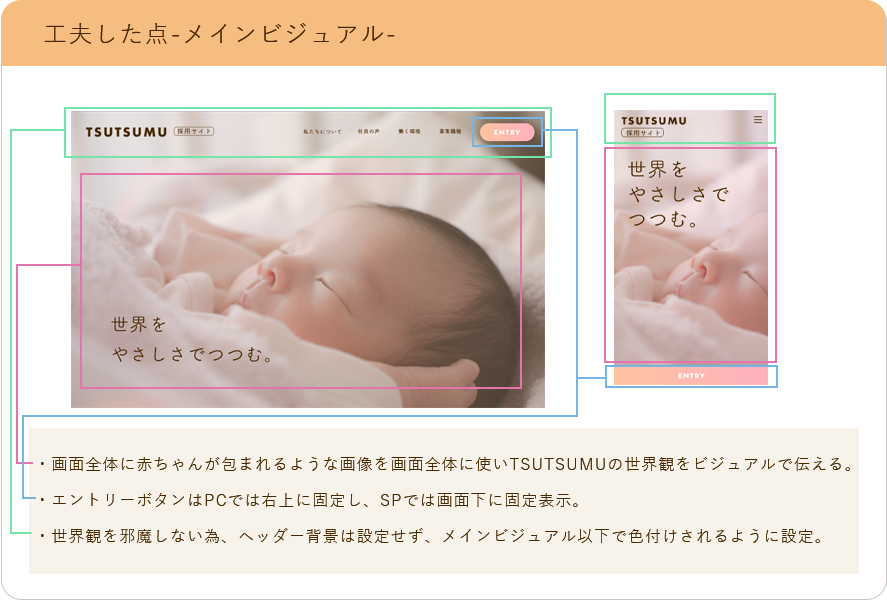Tap the ENTRY bar at mobile bottom
This screenshot has height=600, width=887.
pyautogui.click(x=691, y=376)
